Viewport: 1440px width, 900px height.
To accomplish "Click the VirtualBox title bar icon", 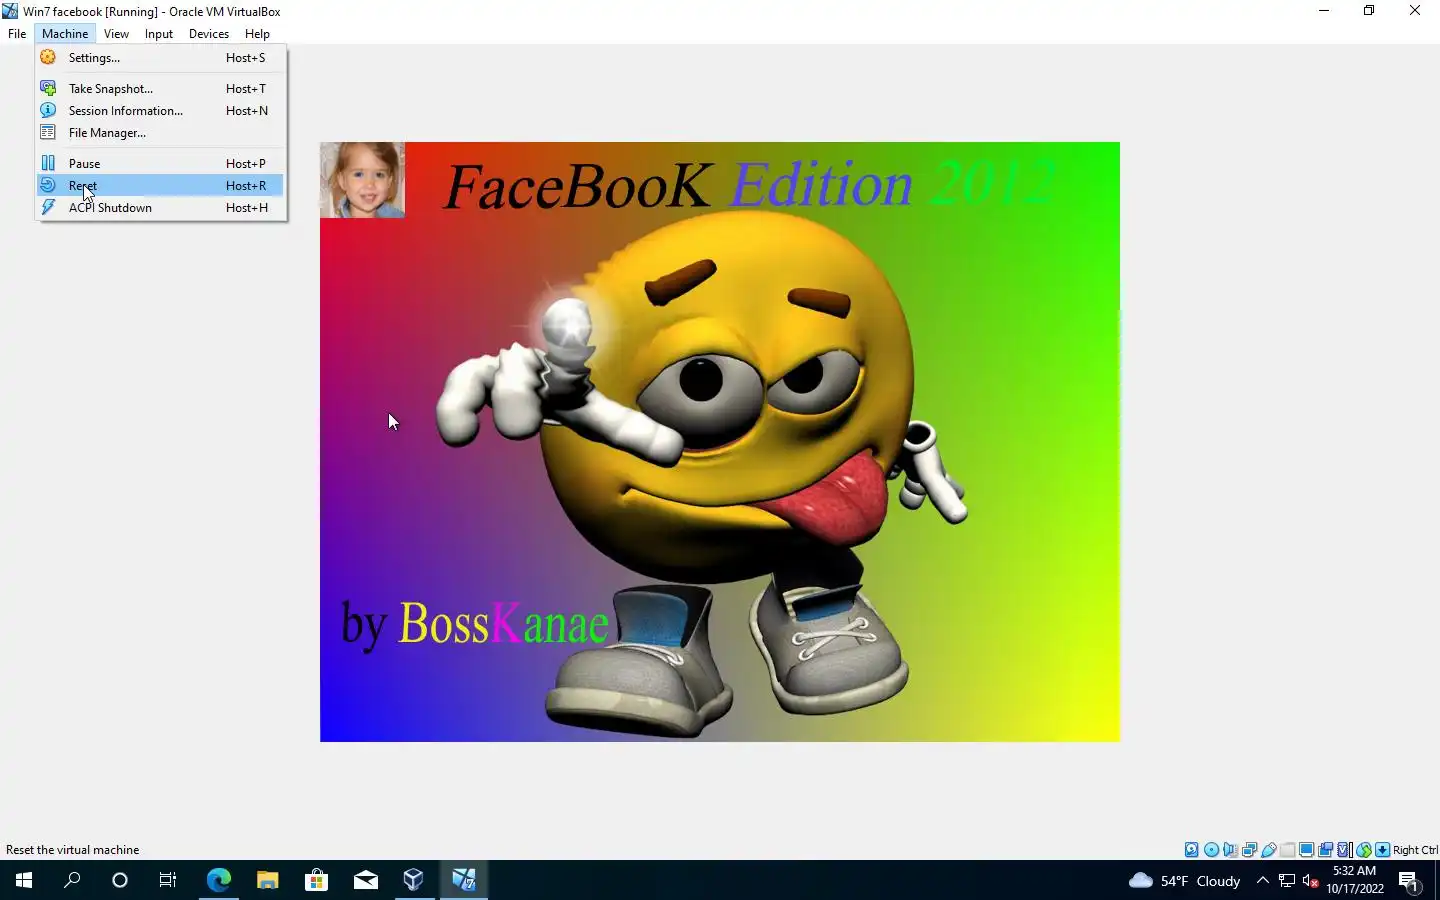I will click(10, 11).
